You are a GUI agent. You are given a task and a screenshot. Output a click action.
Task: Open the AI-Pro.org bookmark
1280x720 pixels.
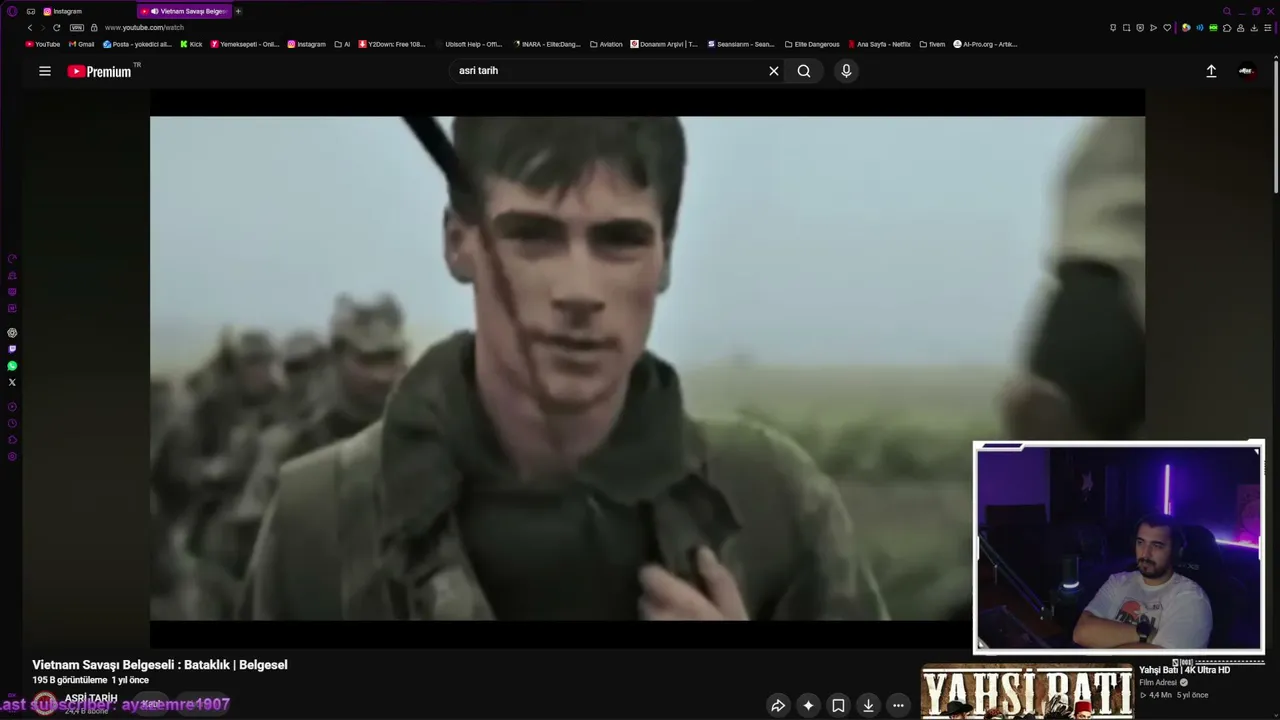click(x=986, y=44)
